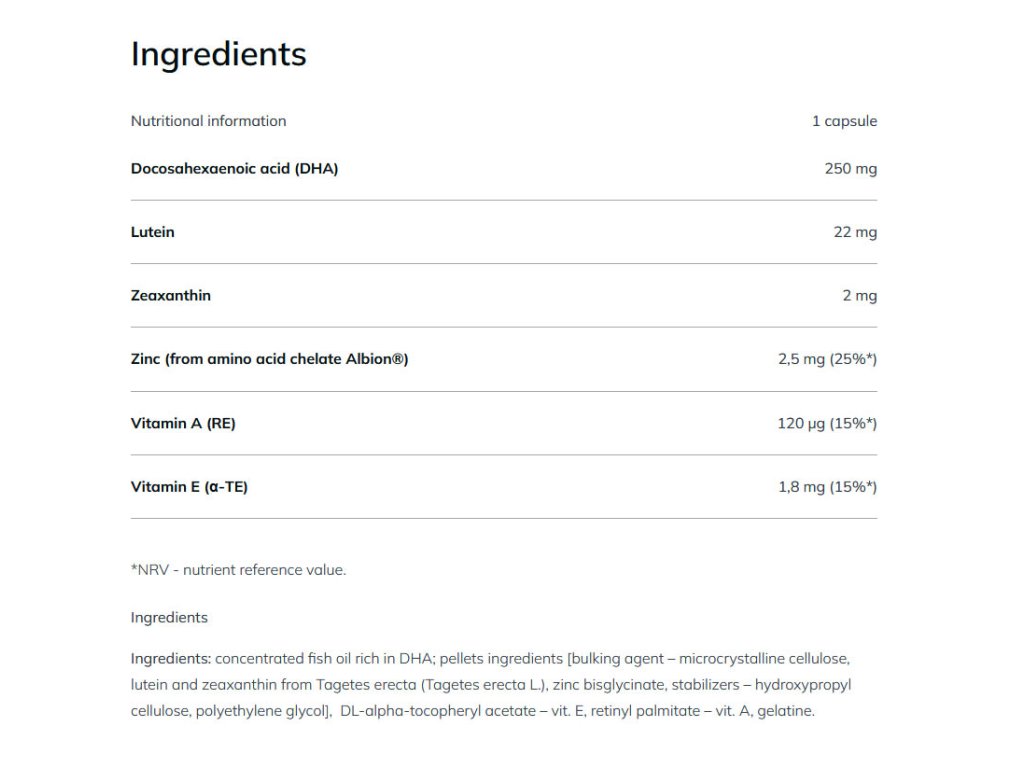
Task: Select the Zeaxanthin row label
Action: point(170,295)
